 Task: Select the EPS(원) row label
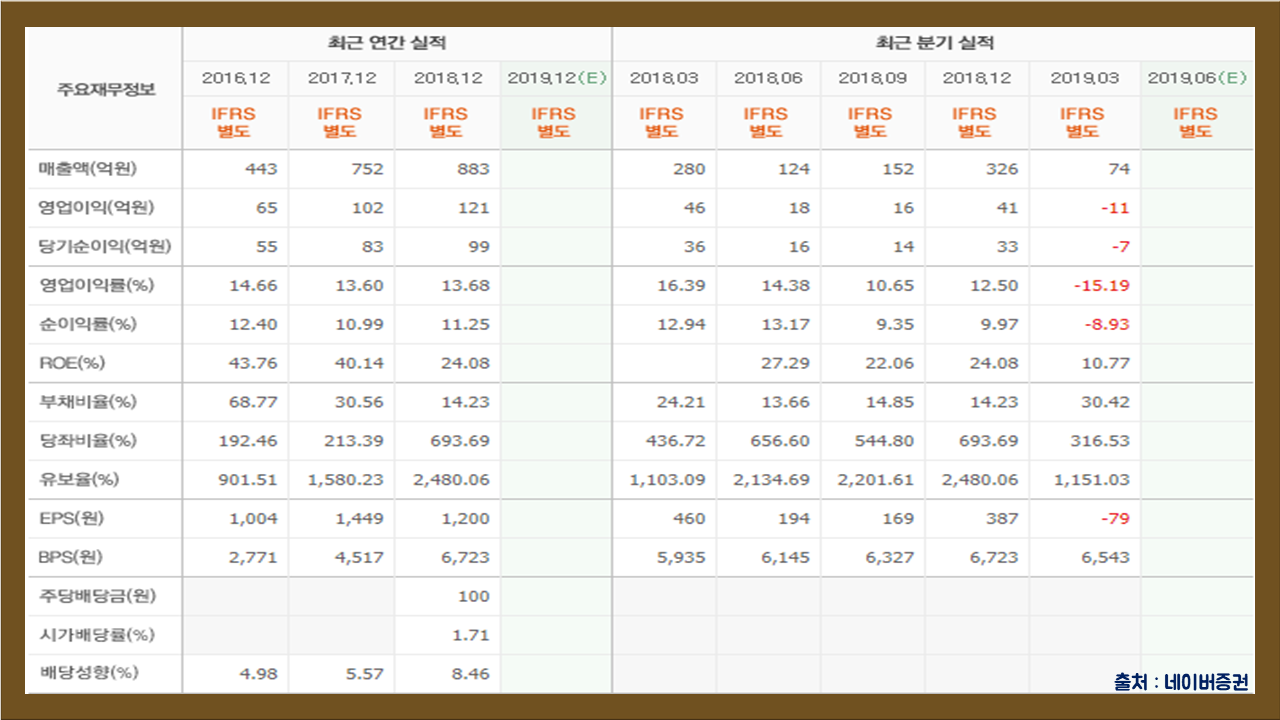click(72, 518)
